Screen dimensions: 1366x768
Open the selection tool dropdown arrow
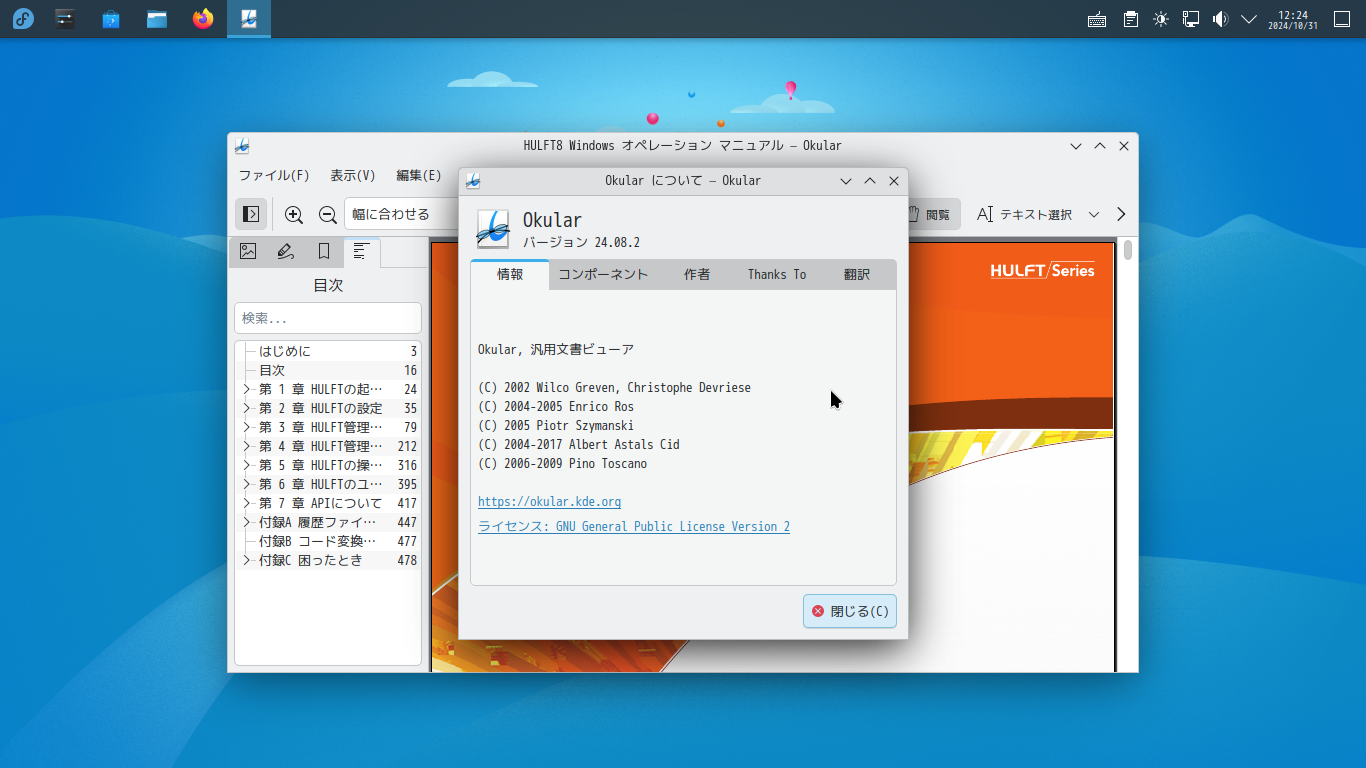click(x=1094, y=214)
